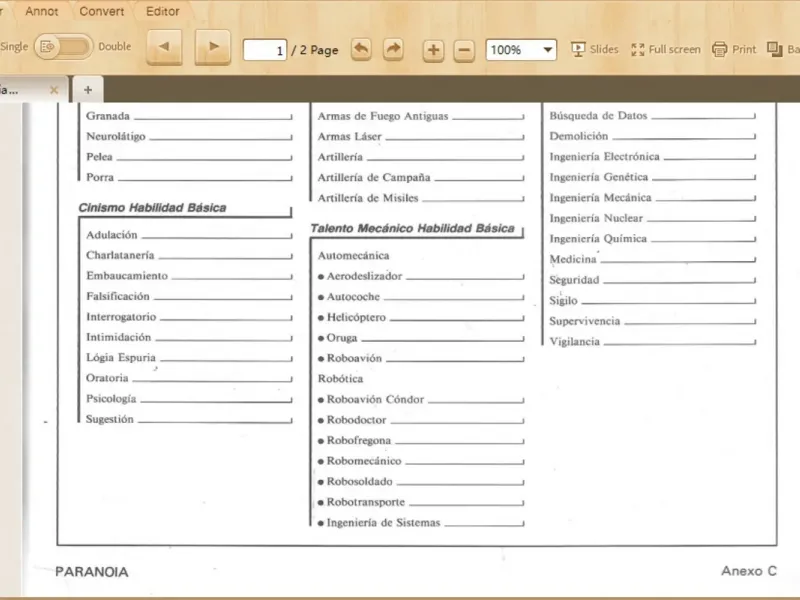Click the "Robofregona" bullet entry

(x=421, y=440)
